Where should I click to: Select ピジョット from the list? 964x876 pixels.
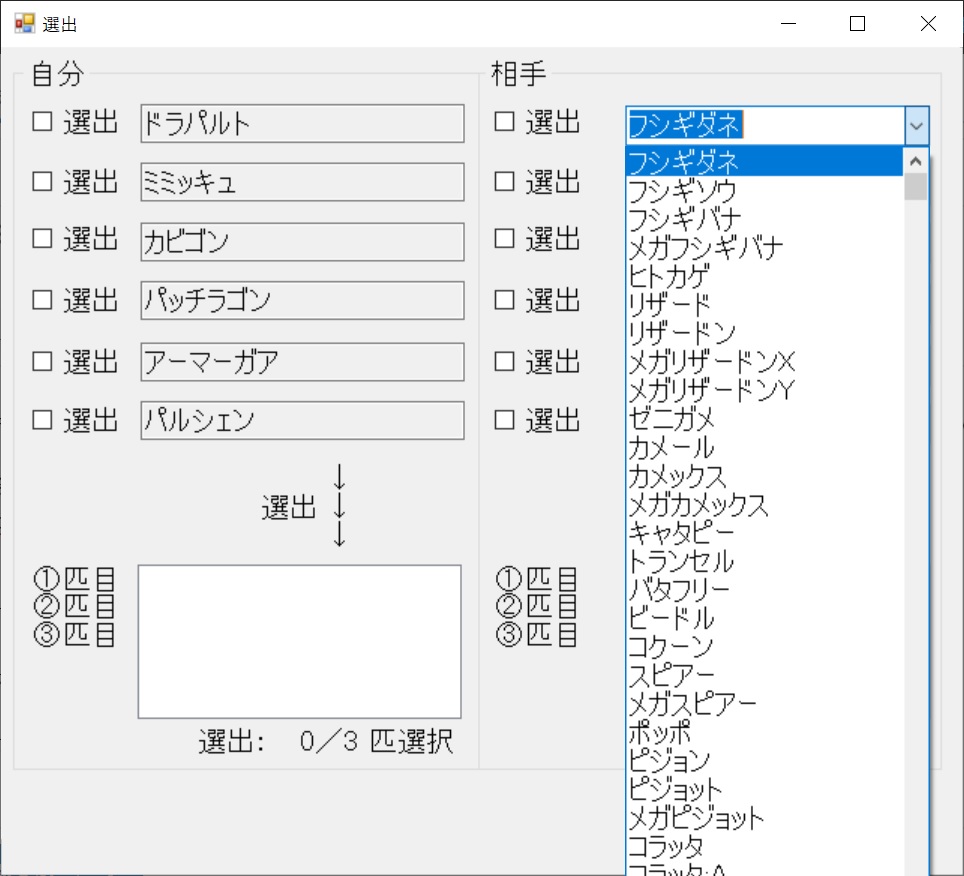(764, 791)
